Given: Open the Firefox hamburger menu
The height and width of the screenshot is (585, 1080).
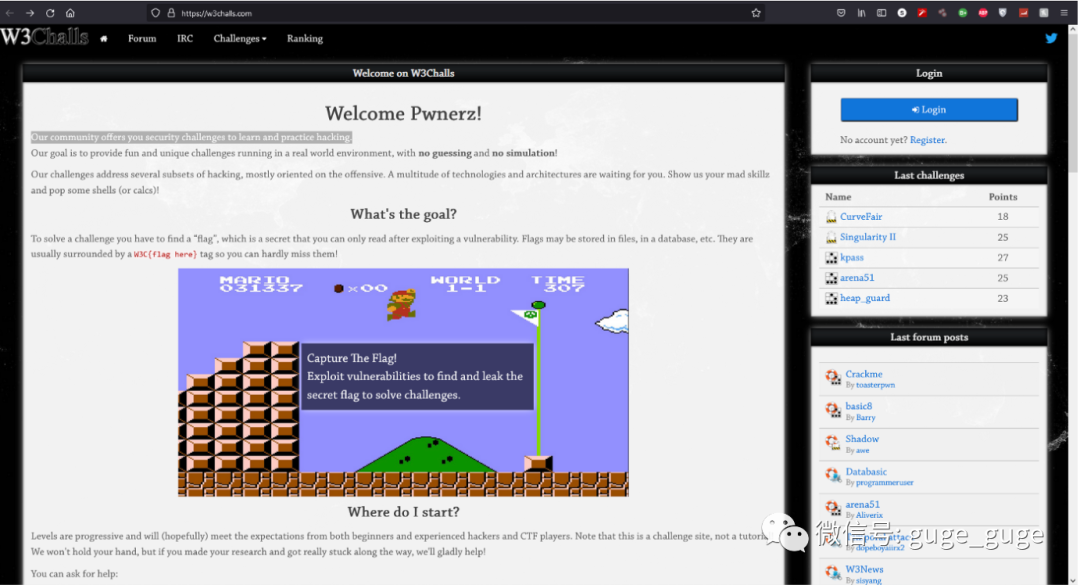Looking at the screenshot, I should 1064,13.
